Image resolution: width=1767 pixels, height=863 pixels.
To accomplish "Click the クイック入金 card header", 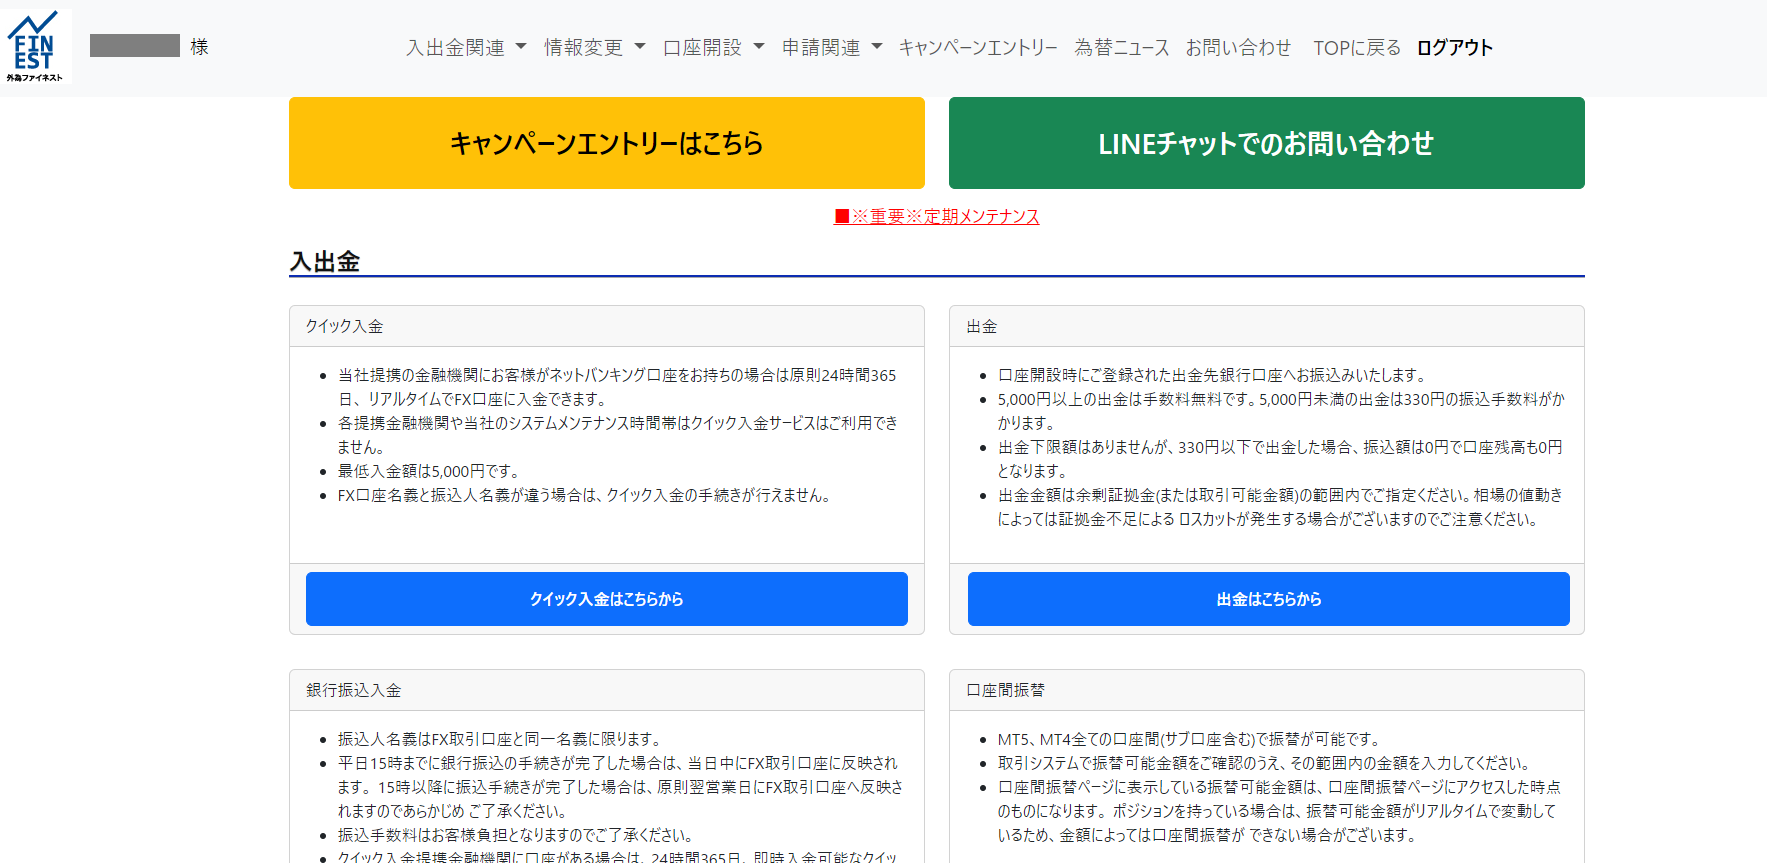I will (606, 327).
